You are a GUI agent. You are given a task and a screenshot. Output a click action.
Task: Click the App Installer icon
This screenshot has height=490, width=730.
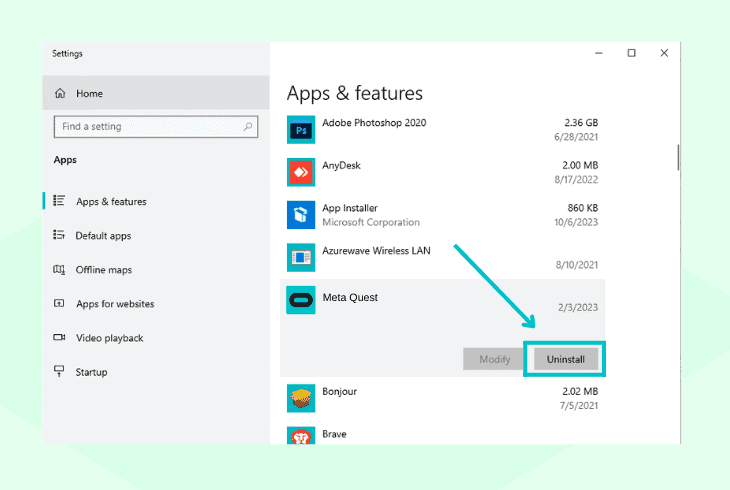pos(301,215)
